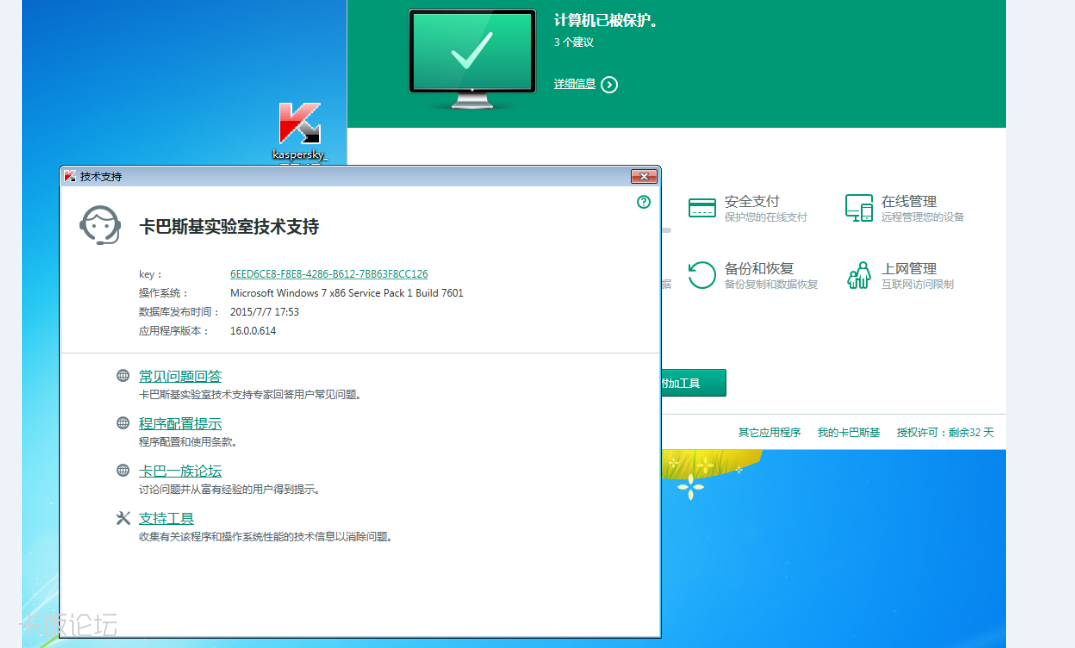Open the 安全支付 credit card icon
Image resolution: width=1075 pixels, height=648 pixels.
(x=702, y=208)
